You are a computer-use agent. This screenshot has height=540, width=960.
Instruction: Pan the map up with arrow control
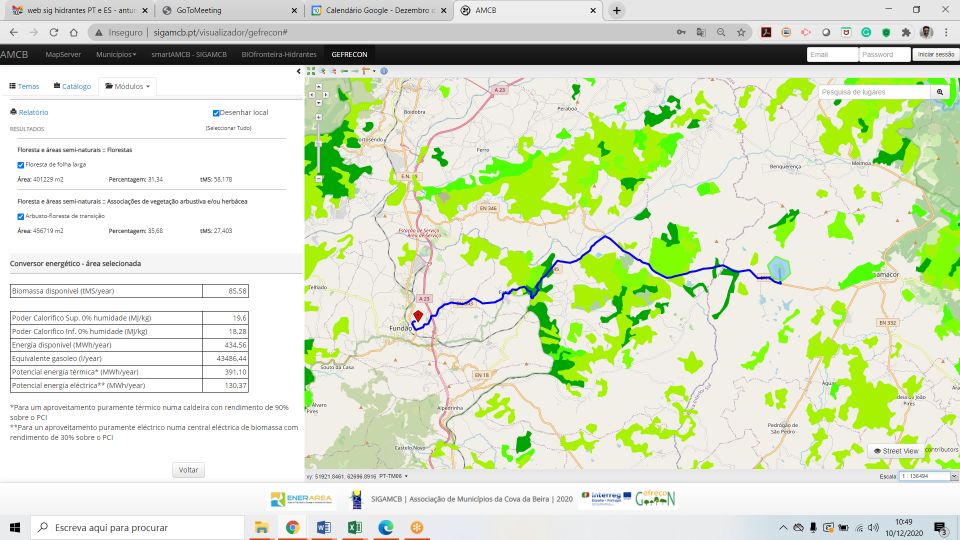[319, 87]
